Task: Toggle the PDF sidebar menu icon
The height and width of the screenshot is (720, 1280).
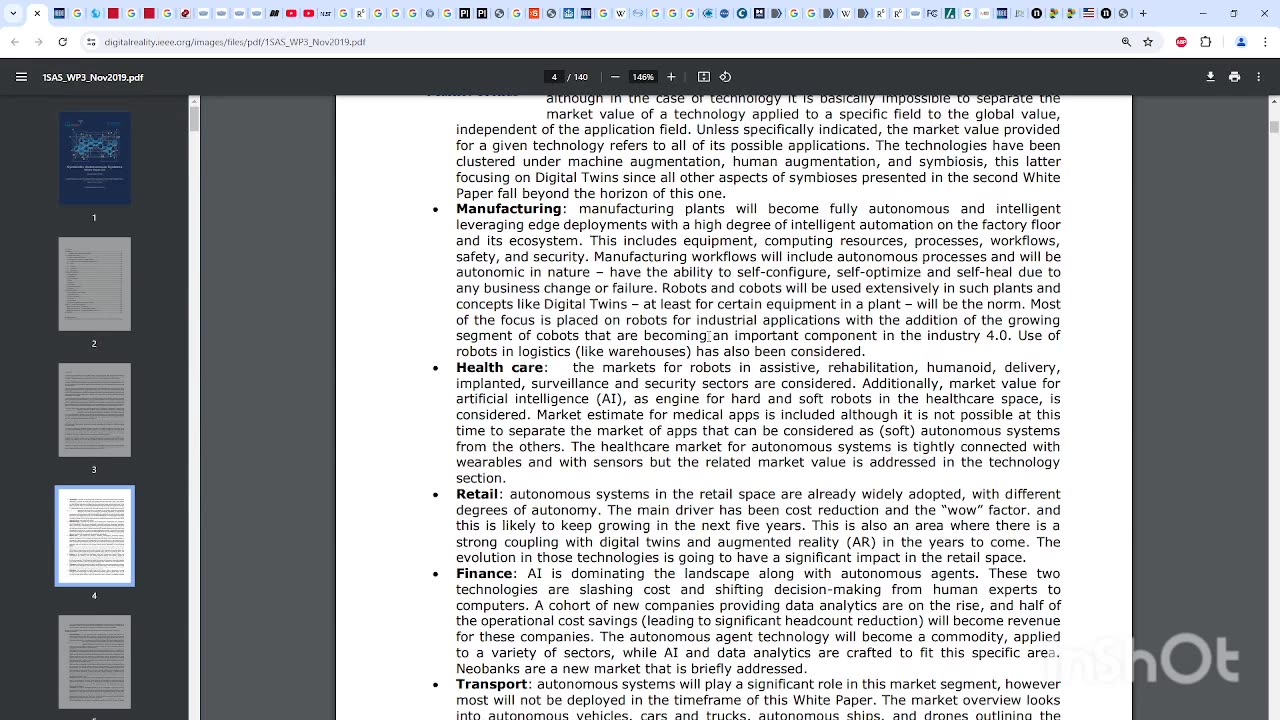Action: pos(21,77)
